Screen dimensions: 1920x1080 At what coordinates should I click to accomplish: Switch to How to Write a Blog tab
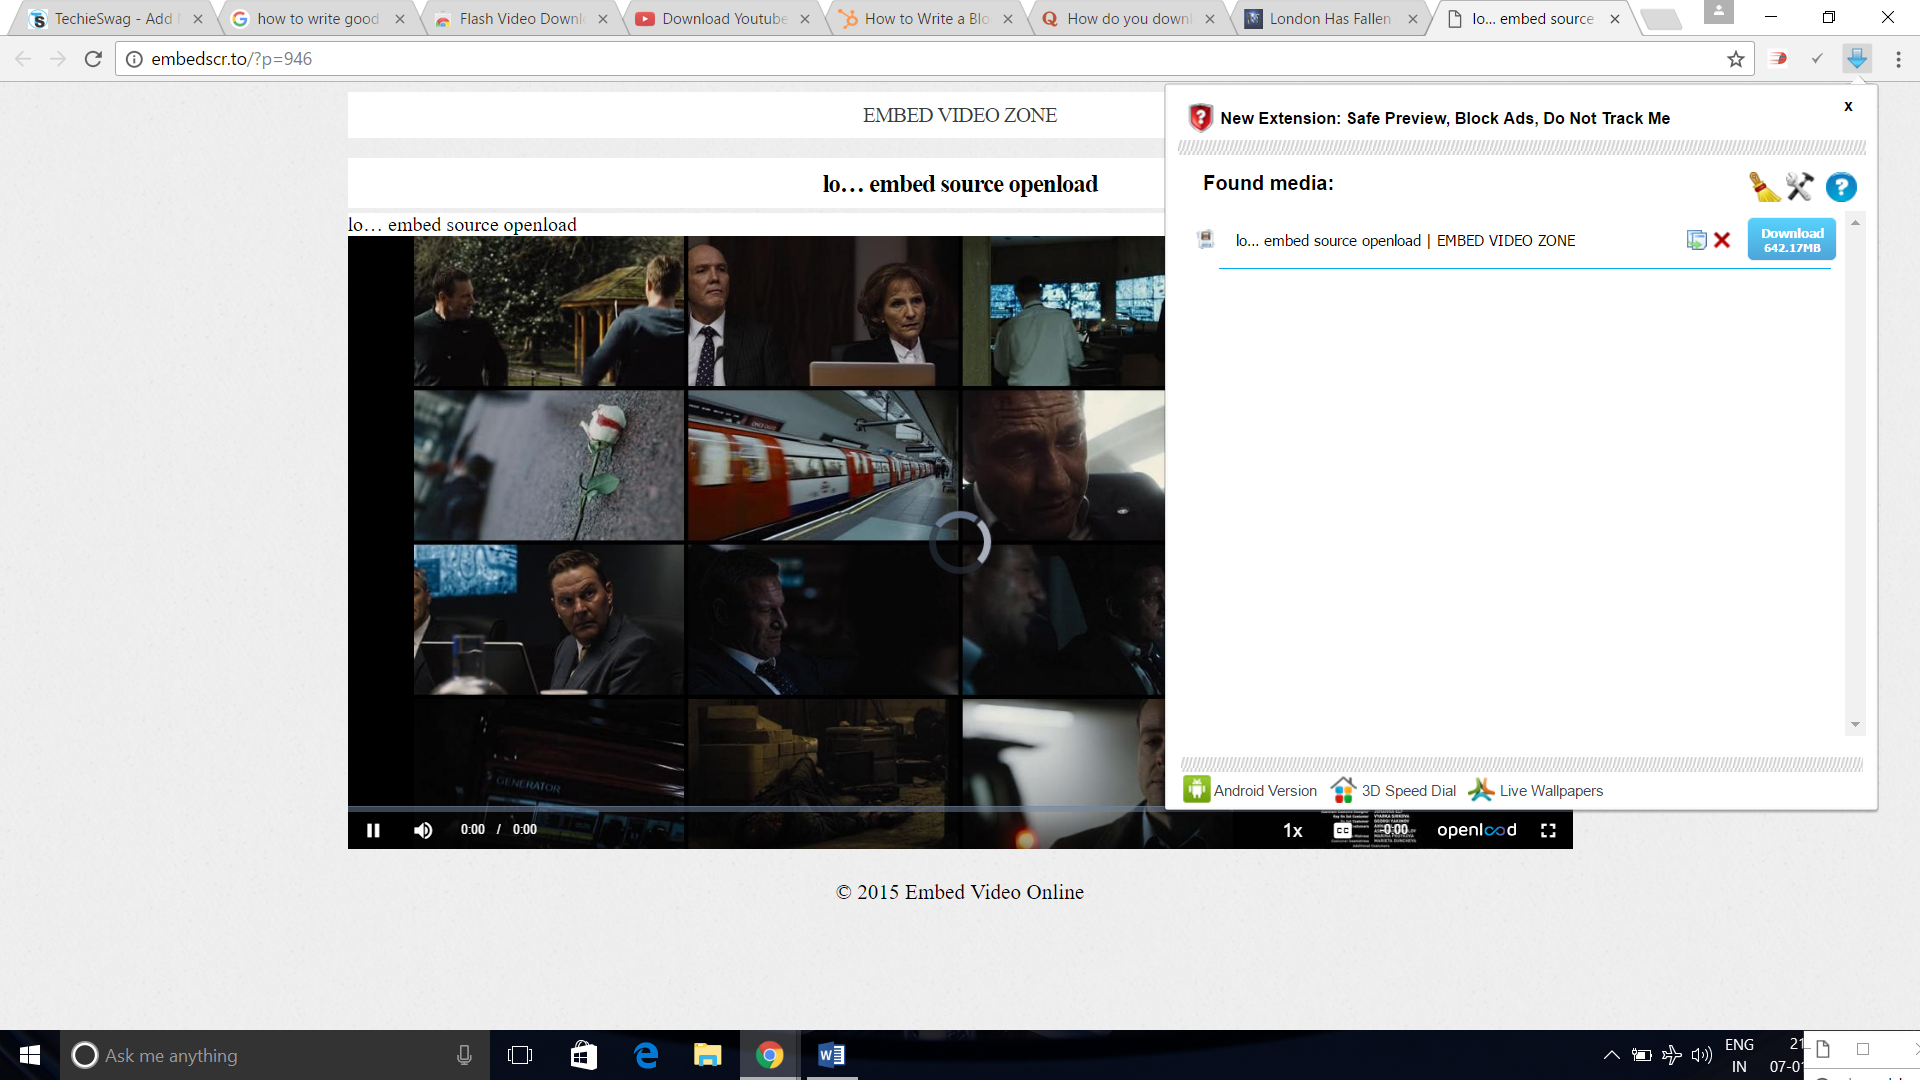925,18
